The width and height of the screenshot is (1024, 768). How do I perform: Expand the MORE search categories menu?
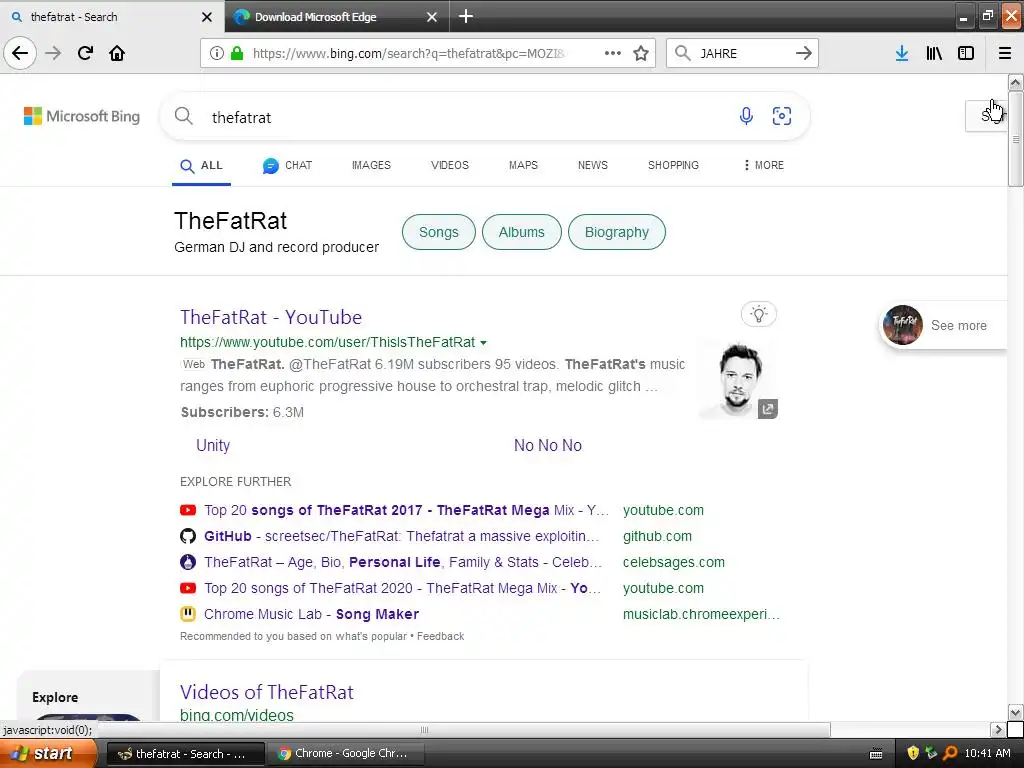[x=763, y=165]
